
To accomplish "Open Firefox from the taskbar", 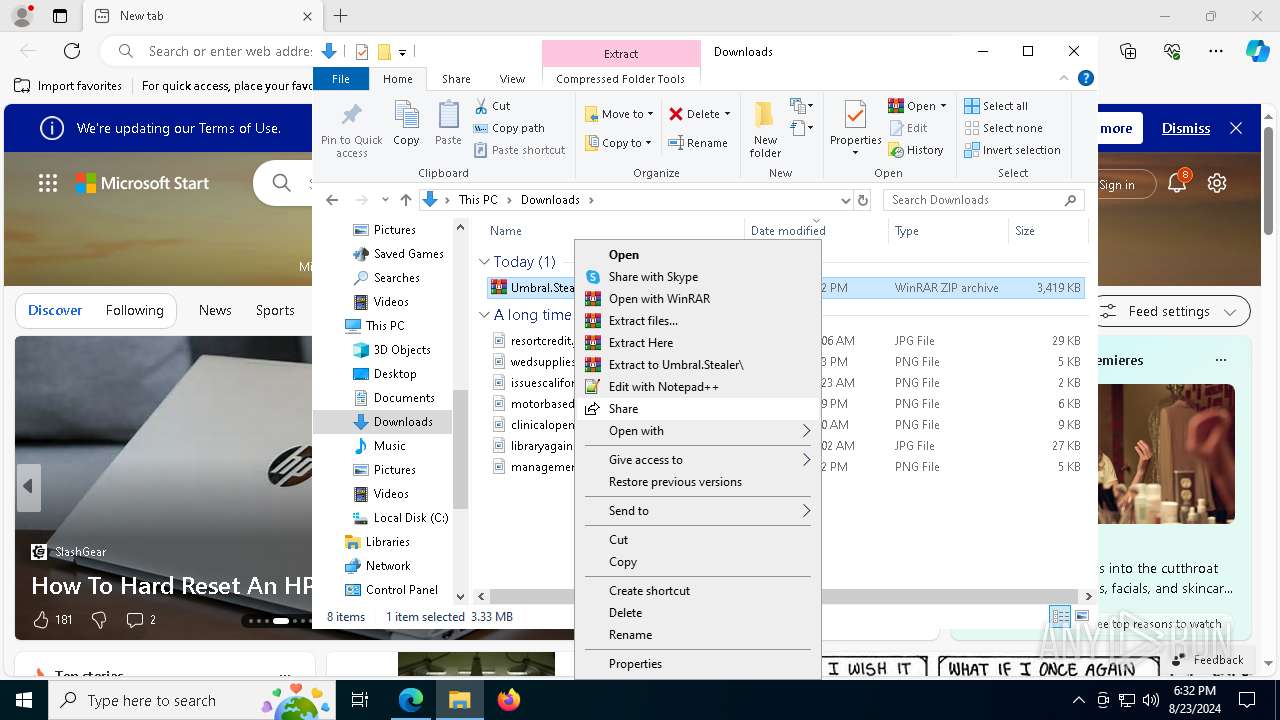I will (x=509, y=700).
